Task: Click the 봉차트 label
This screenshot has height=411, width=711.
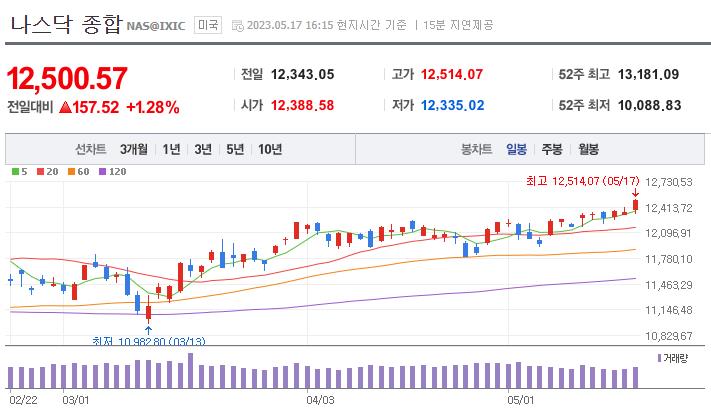Action: pyautogui.click(x=477, y=149)
